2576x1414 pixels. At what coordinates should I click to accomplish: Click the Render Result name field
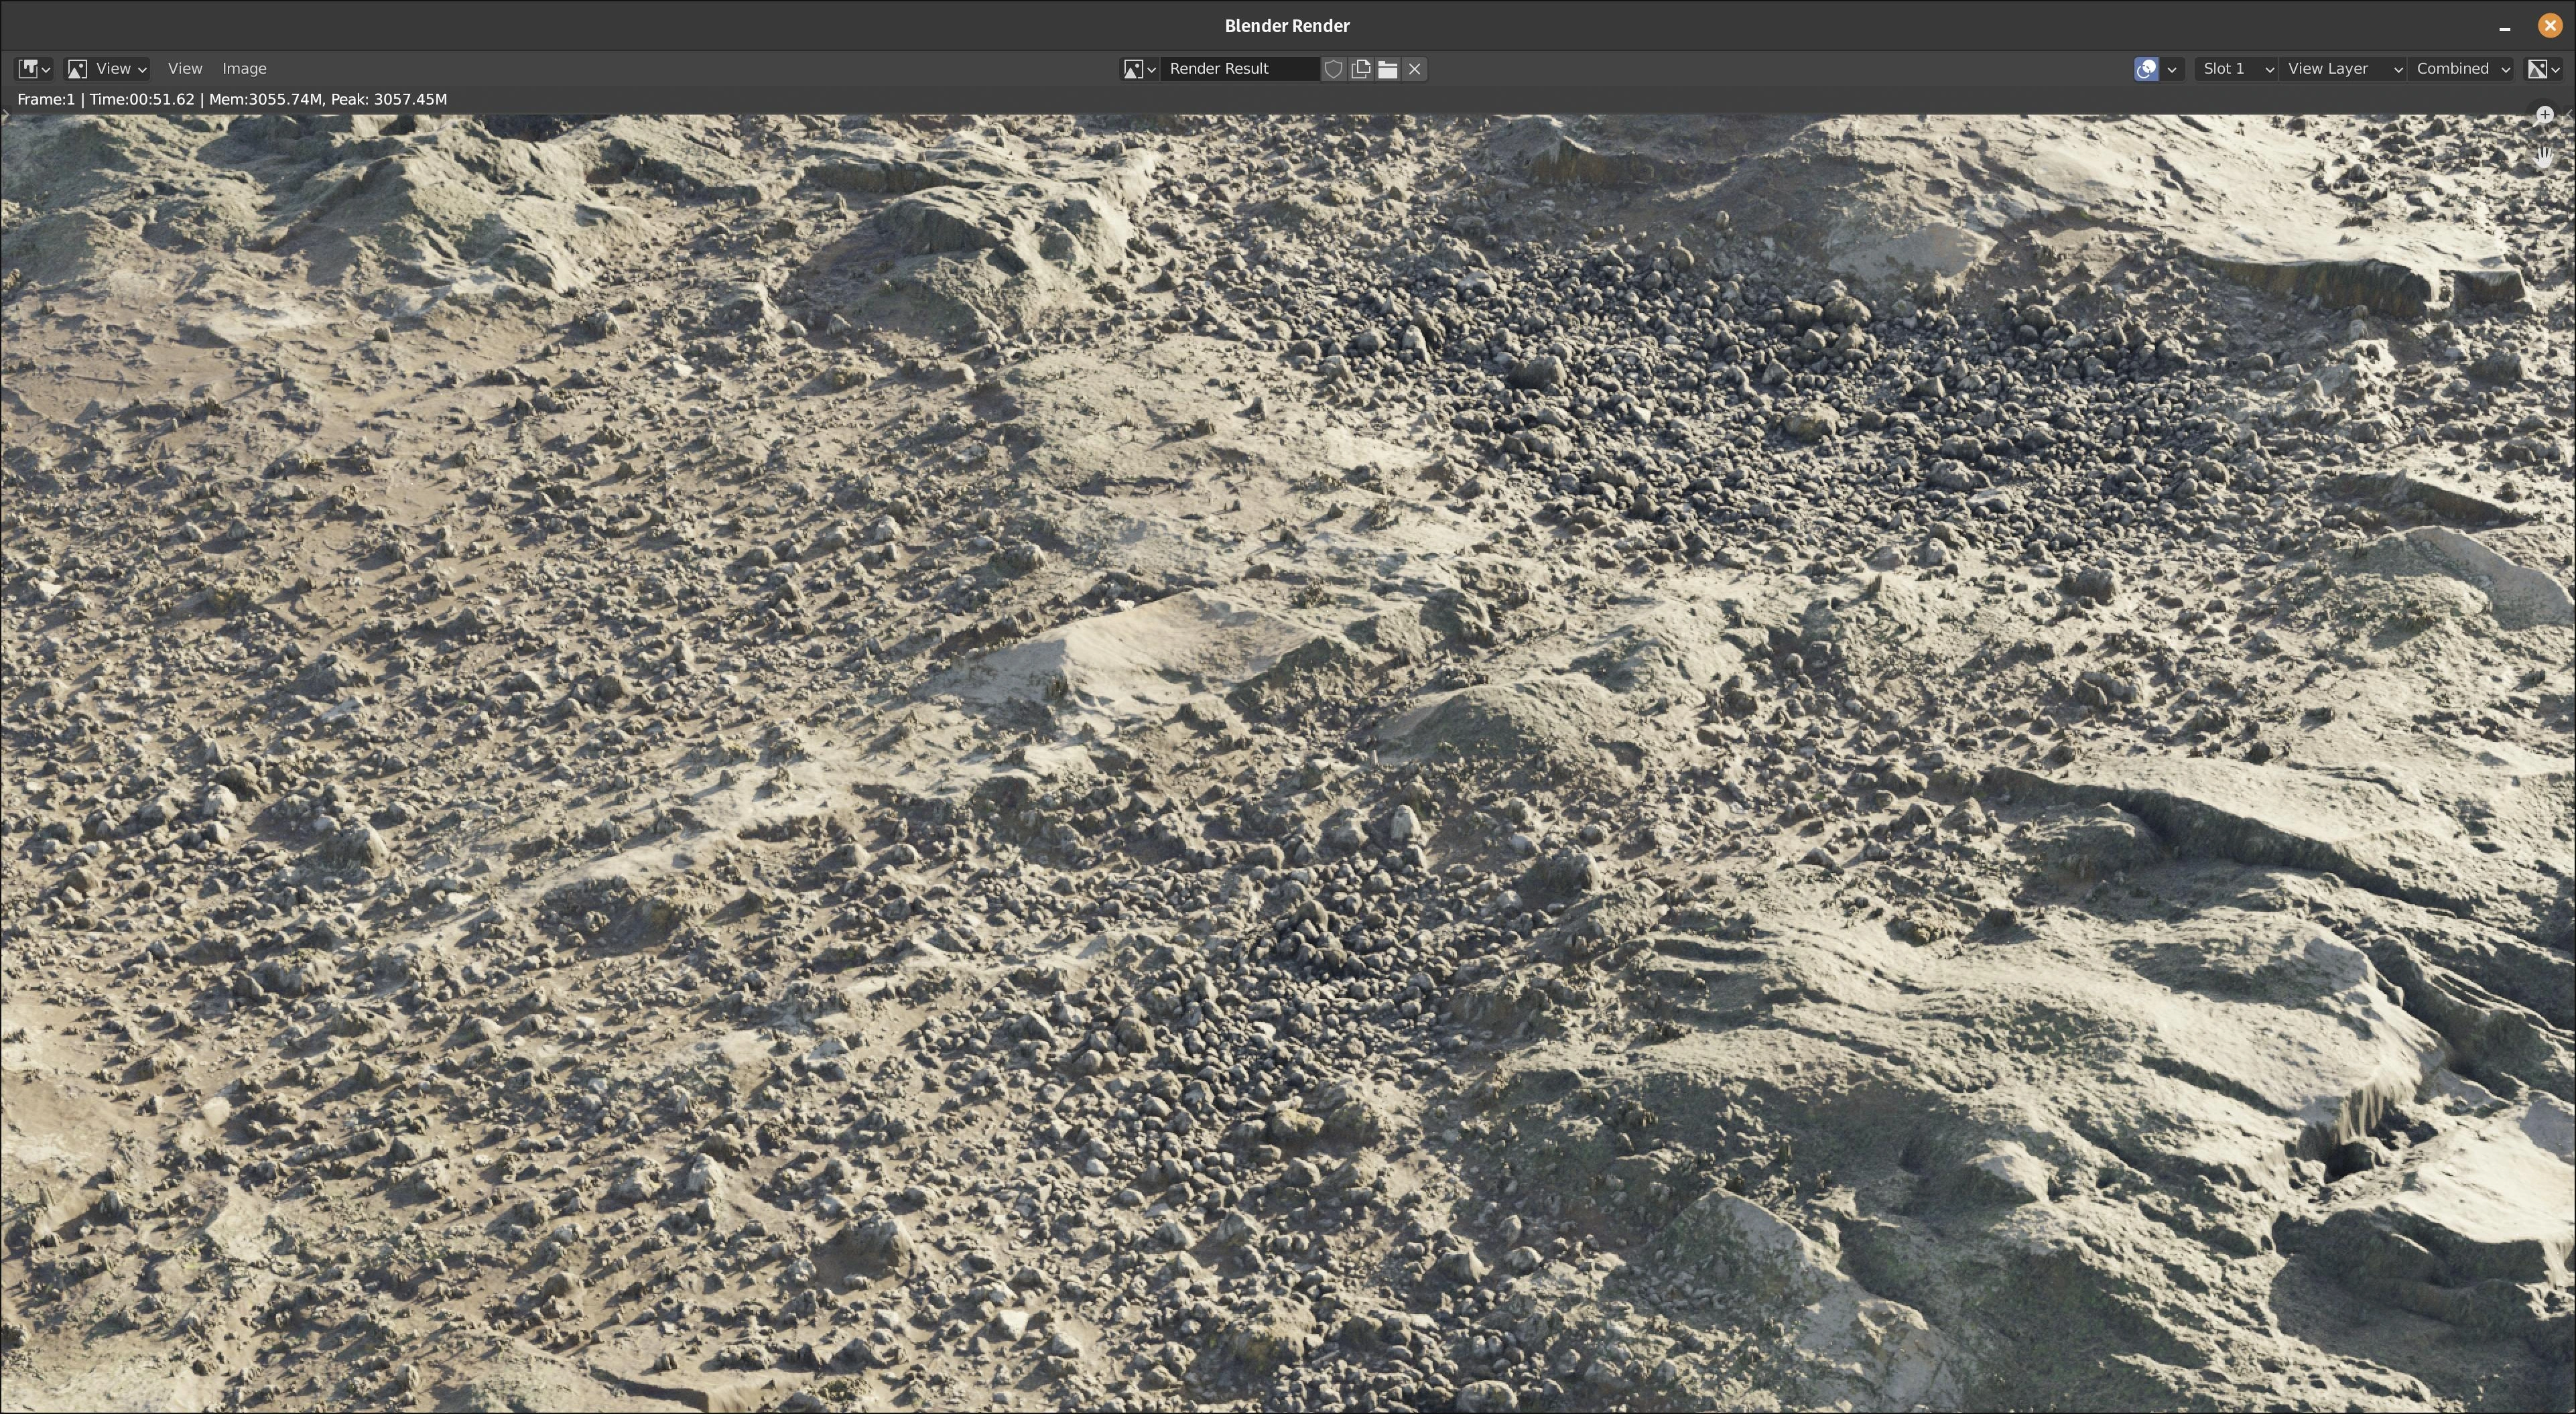coord(1239,69)
